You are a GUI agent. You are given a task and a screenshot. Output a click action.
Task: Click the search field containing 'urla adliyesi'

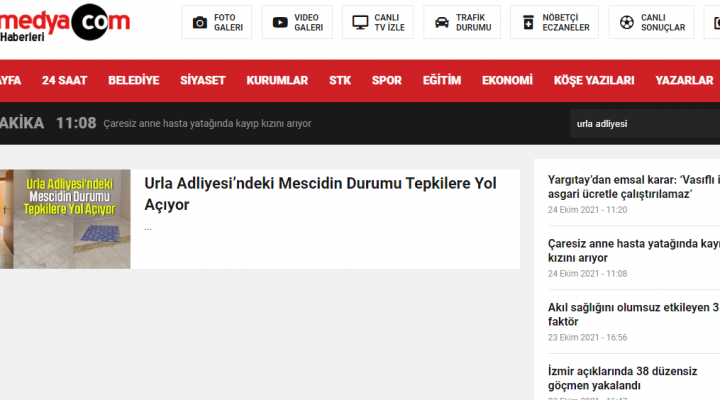click(640, 124)
